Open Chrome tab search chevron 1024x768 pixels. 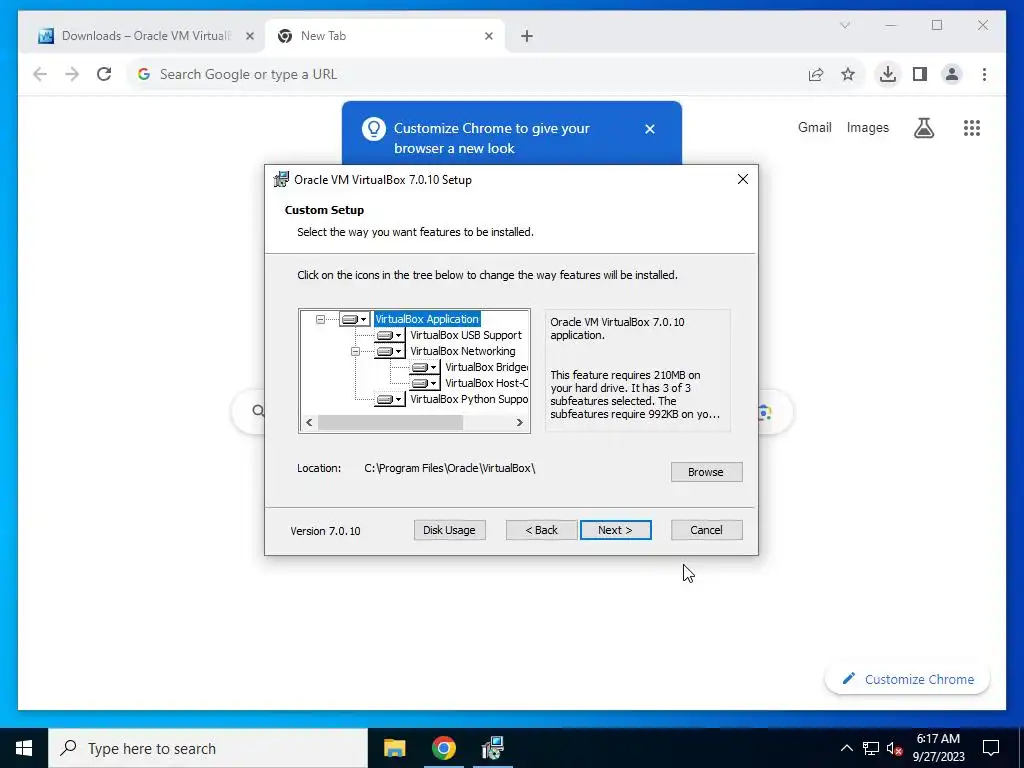coord(845,25)
